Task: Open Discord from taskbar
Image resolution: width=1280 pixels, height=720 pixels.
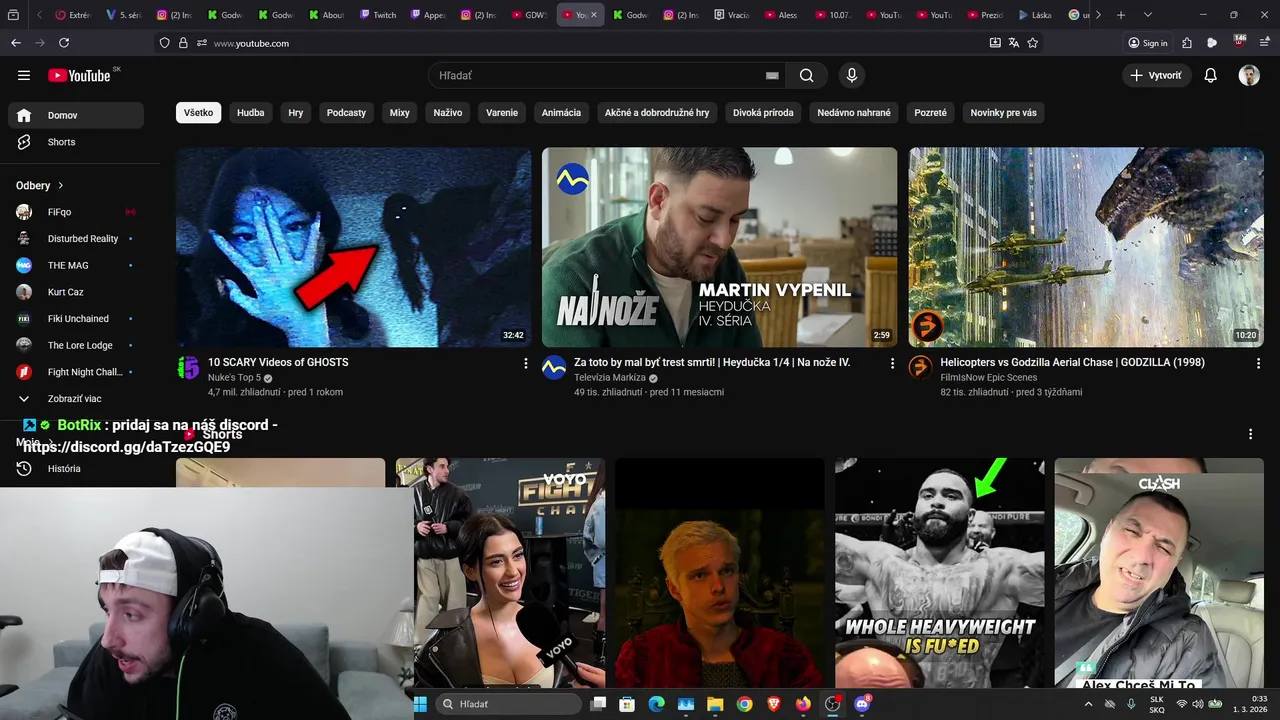Action: [x=862, y=704]
